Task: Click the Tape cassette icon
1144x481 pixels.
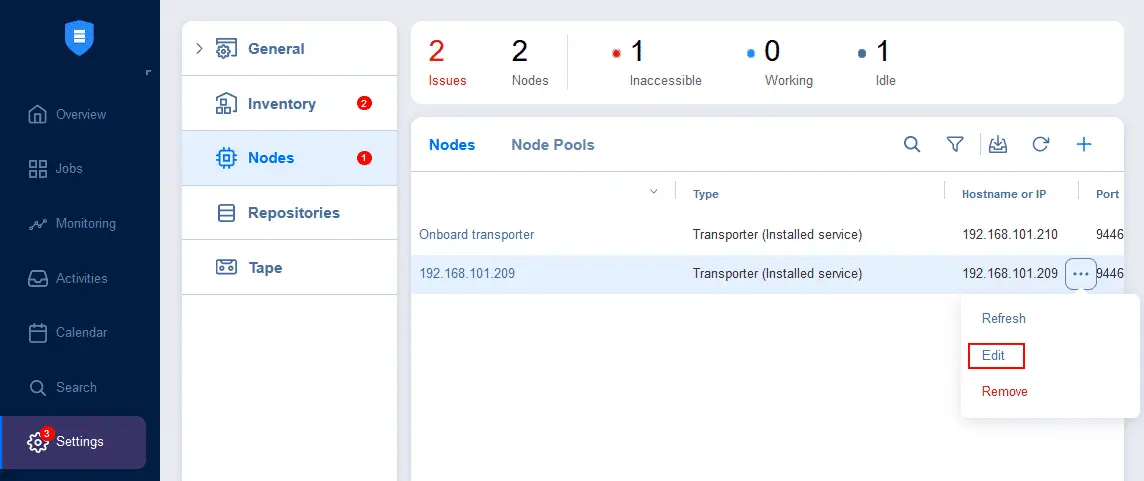Action: tap(226, 267)
